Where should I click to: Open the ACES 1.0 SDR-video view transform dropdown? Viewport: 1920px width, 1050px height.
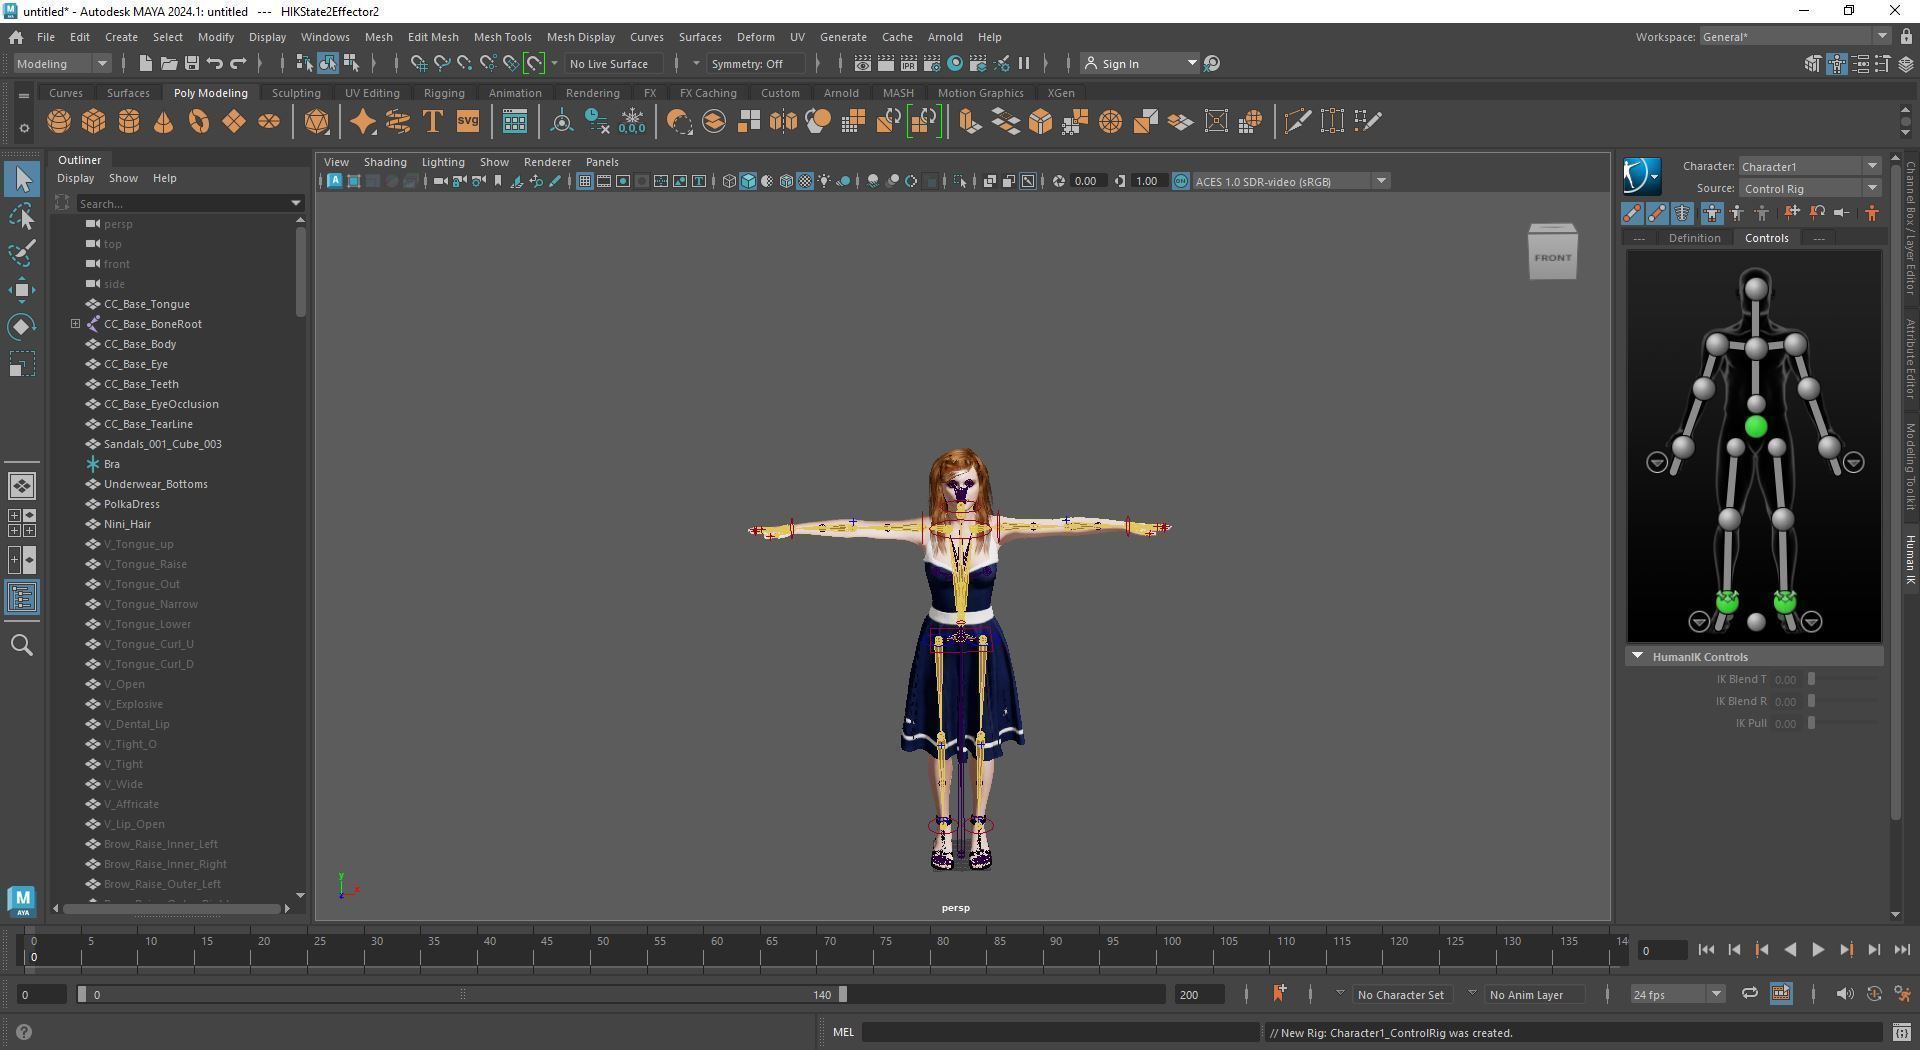[x=1291, y=181]
